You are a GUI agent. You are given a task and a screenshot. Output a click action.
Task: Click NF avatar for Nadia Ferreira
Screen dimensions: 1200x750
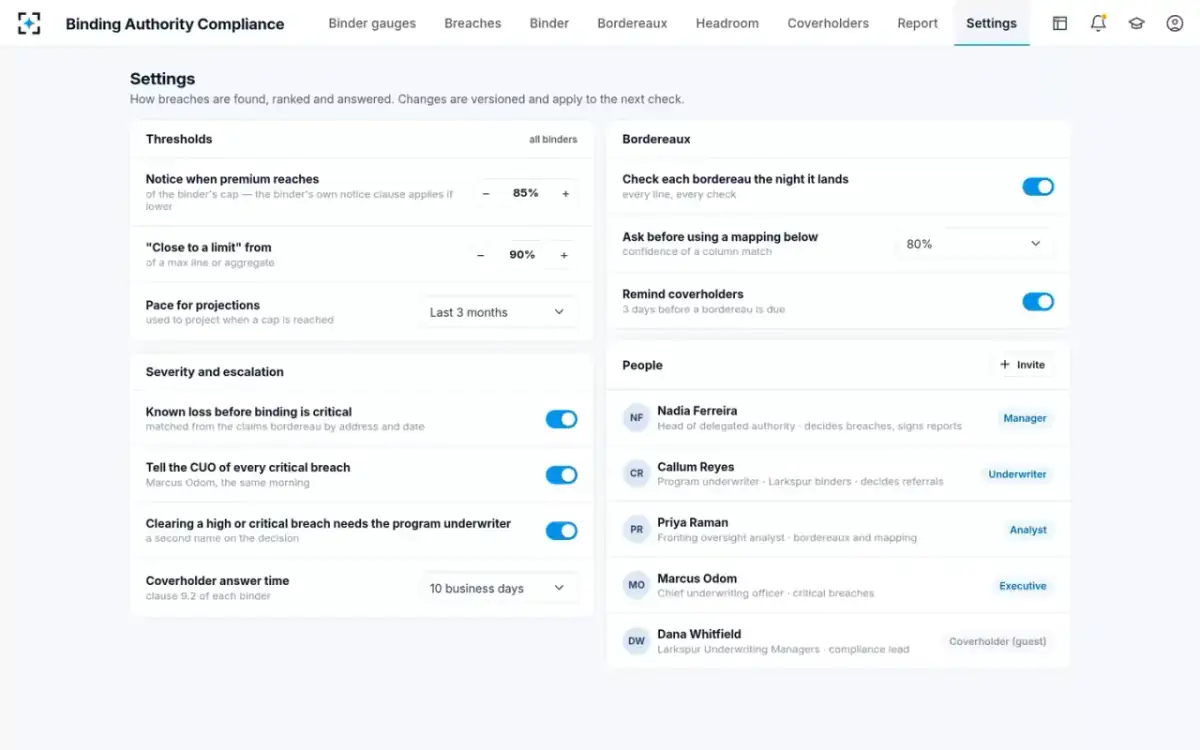point(637,418)
